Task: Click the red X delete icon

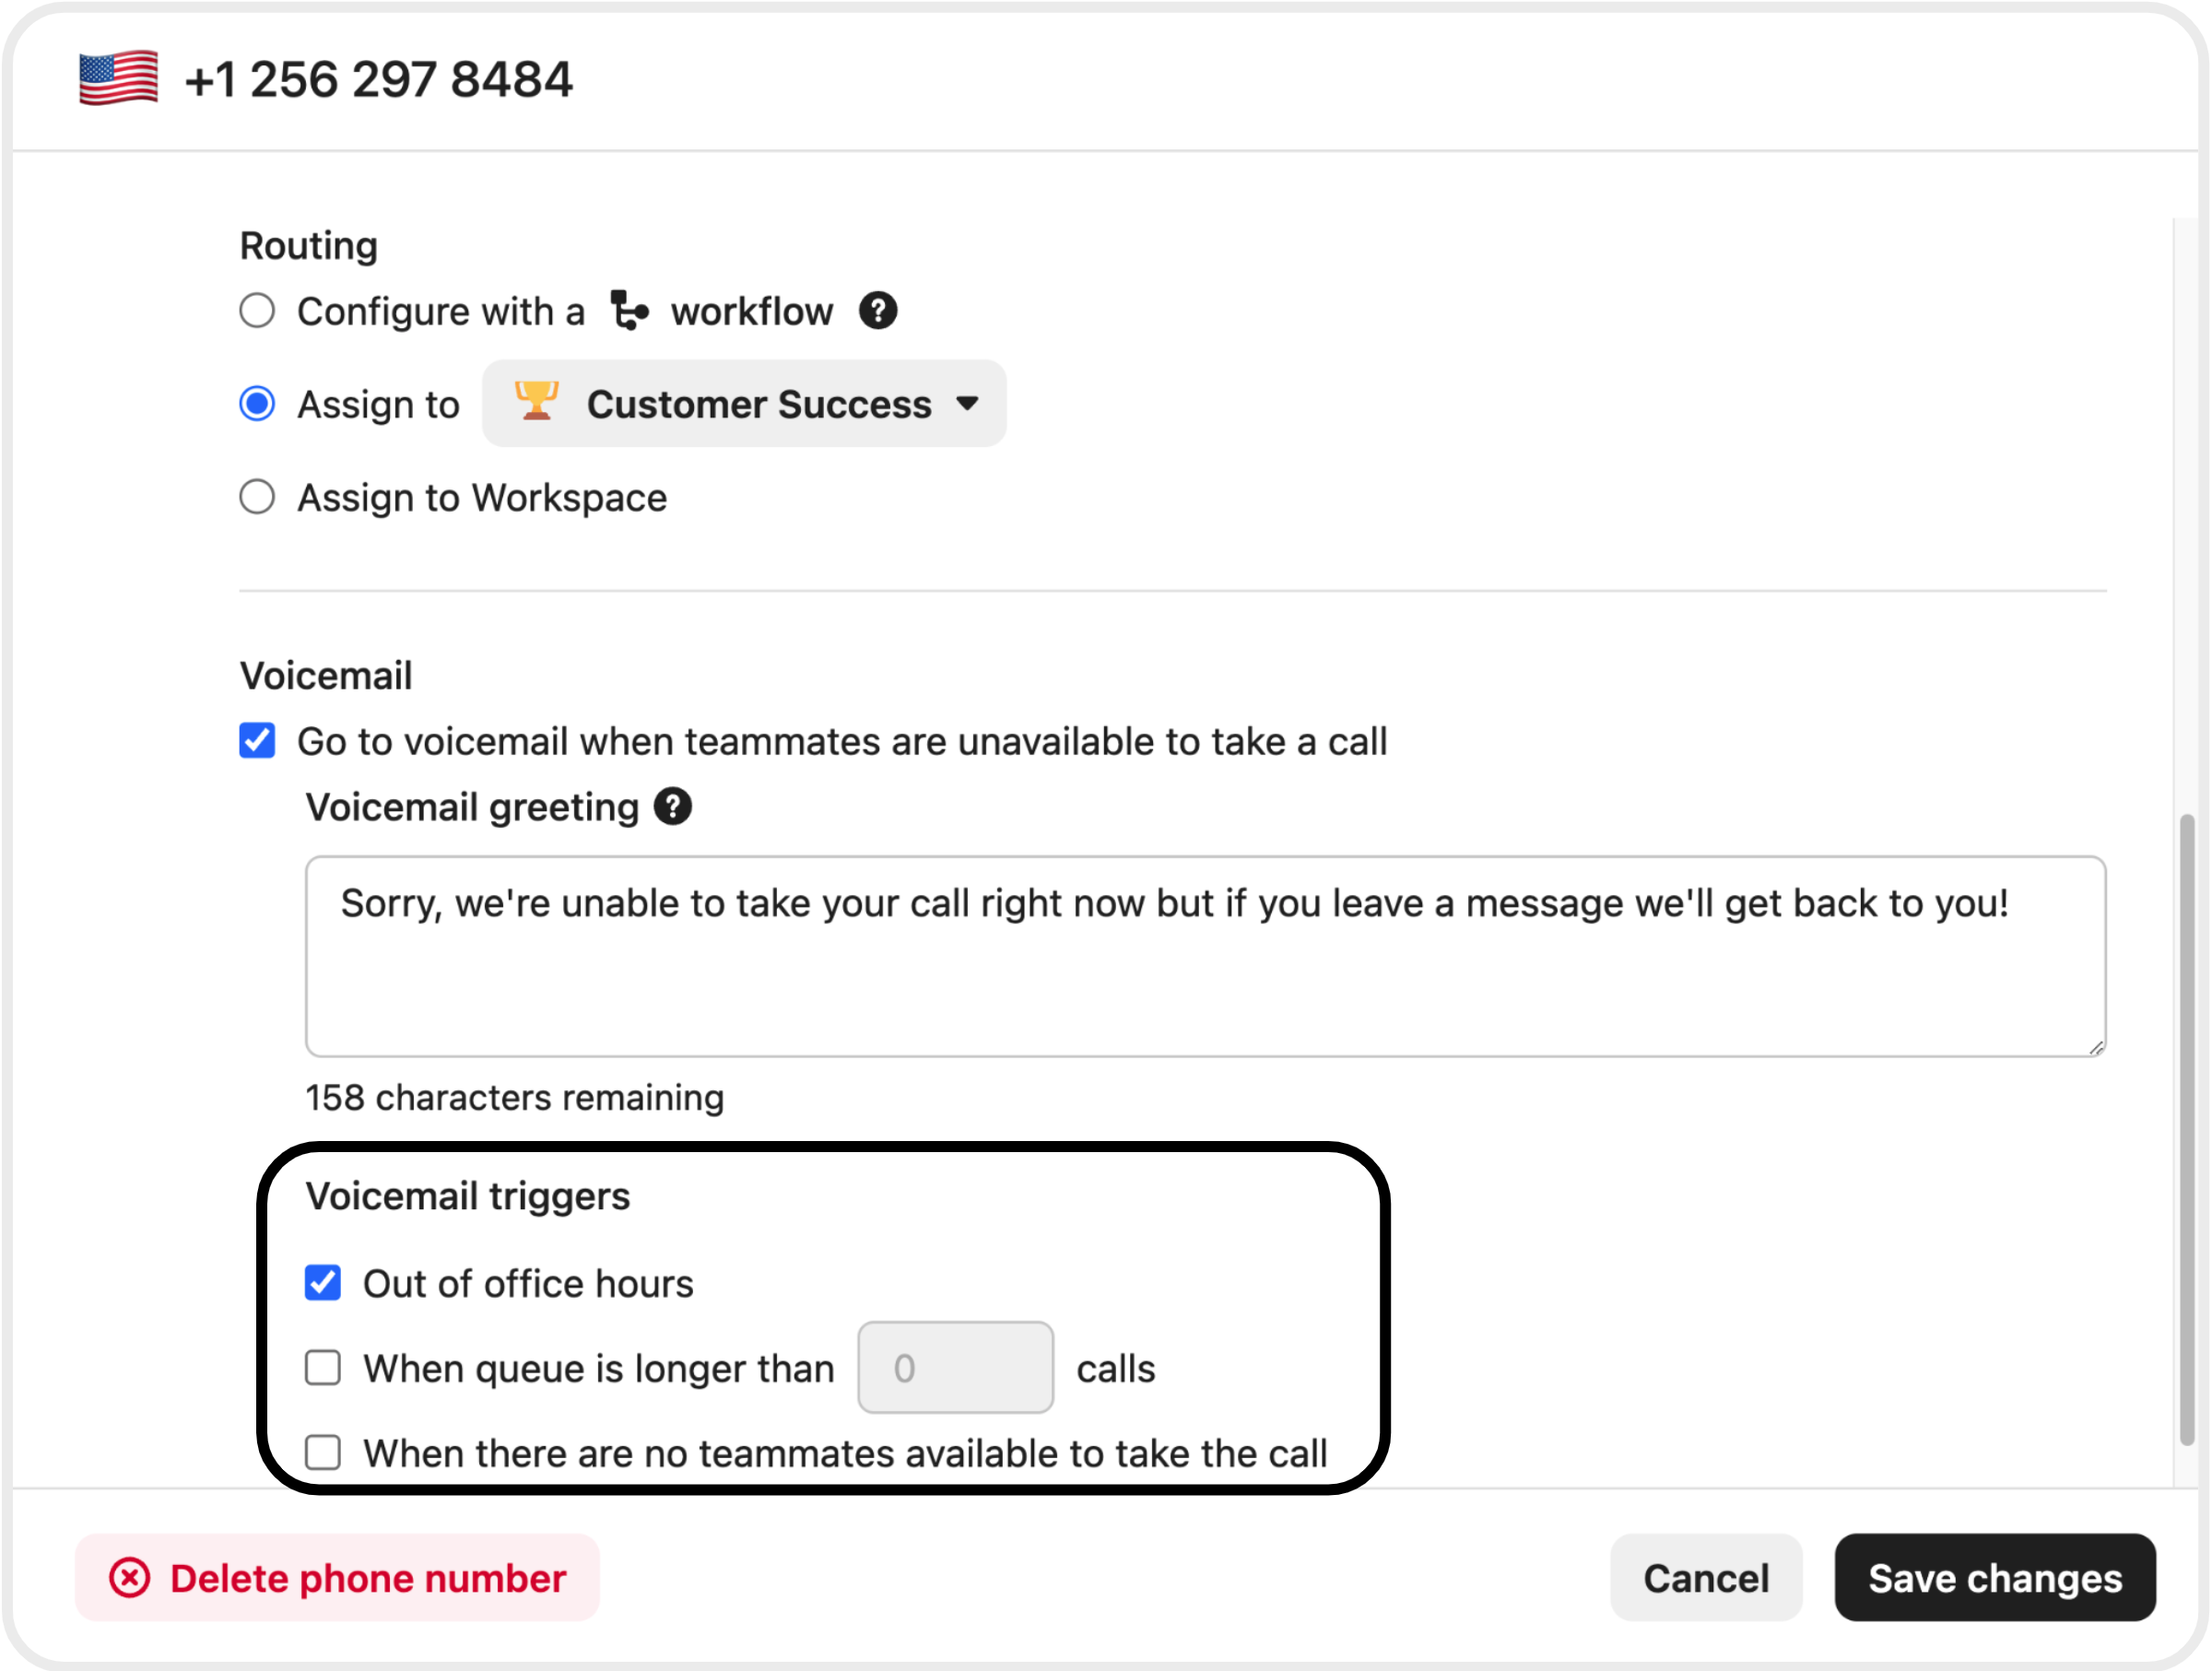Action: point(130,1578)
